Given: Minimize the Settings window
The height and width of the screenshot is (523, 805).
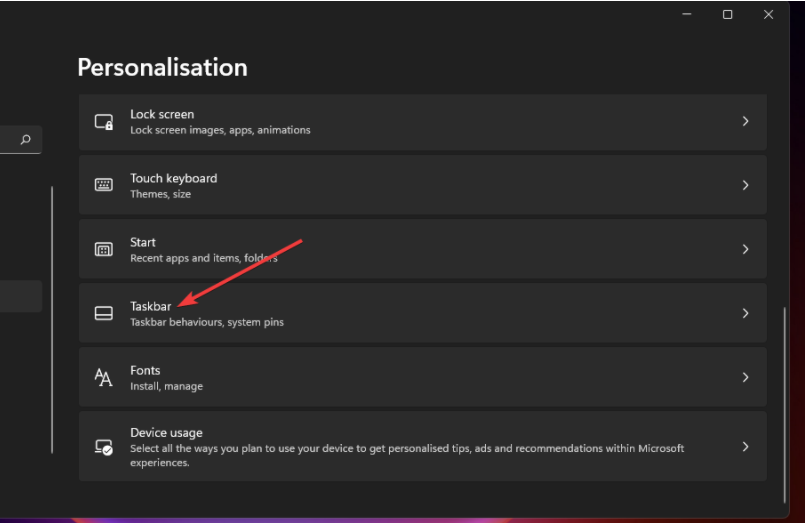Looking at the screenshot, I should (687, 14).
